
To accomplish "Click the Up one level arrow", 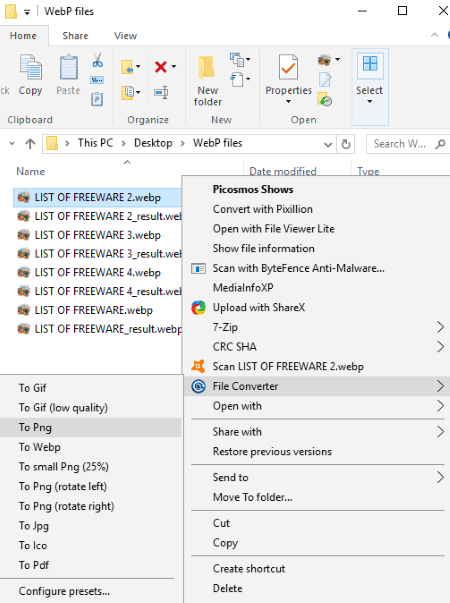I will point(30,144).
